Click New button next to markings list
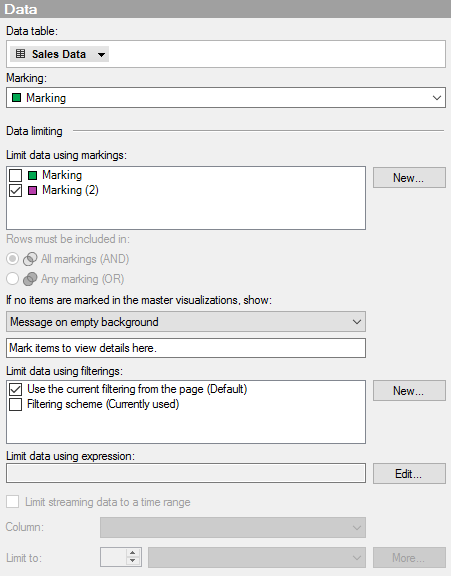Screen dimensions: 451x576 (x=409, y=178)
